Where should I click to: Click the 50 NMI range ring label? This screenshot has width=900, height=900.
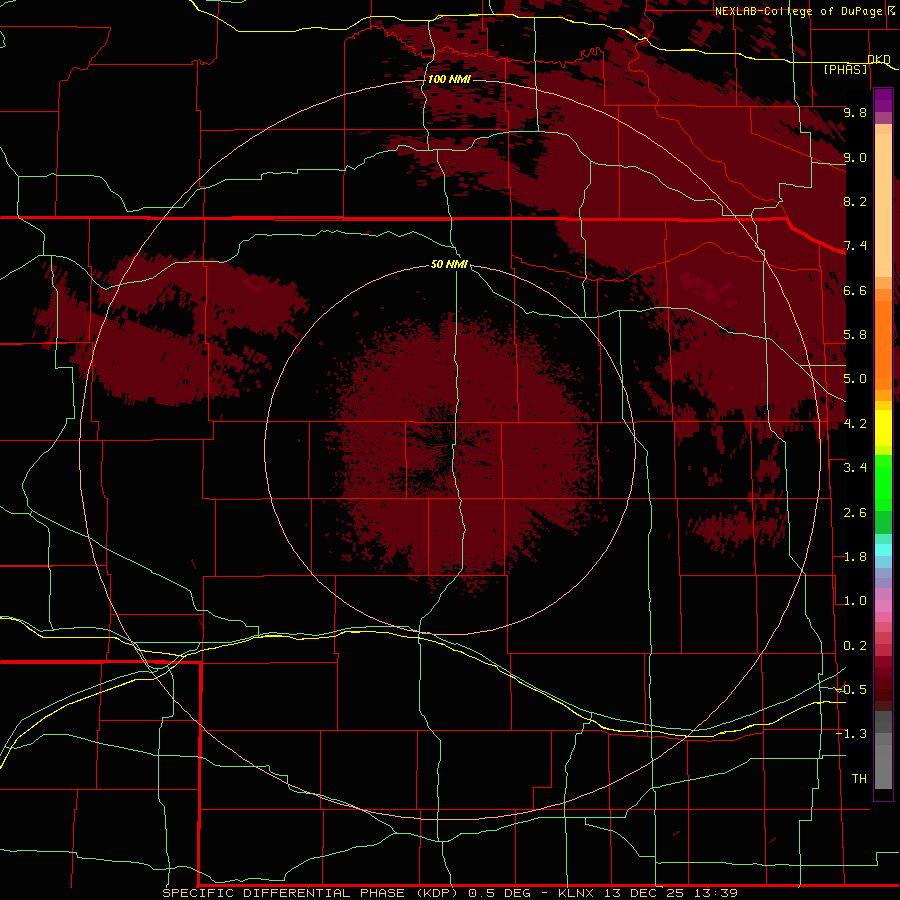(x=449, y=264)
